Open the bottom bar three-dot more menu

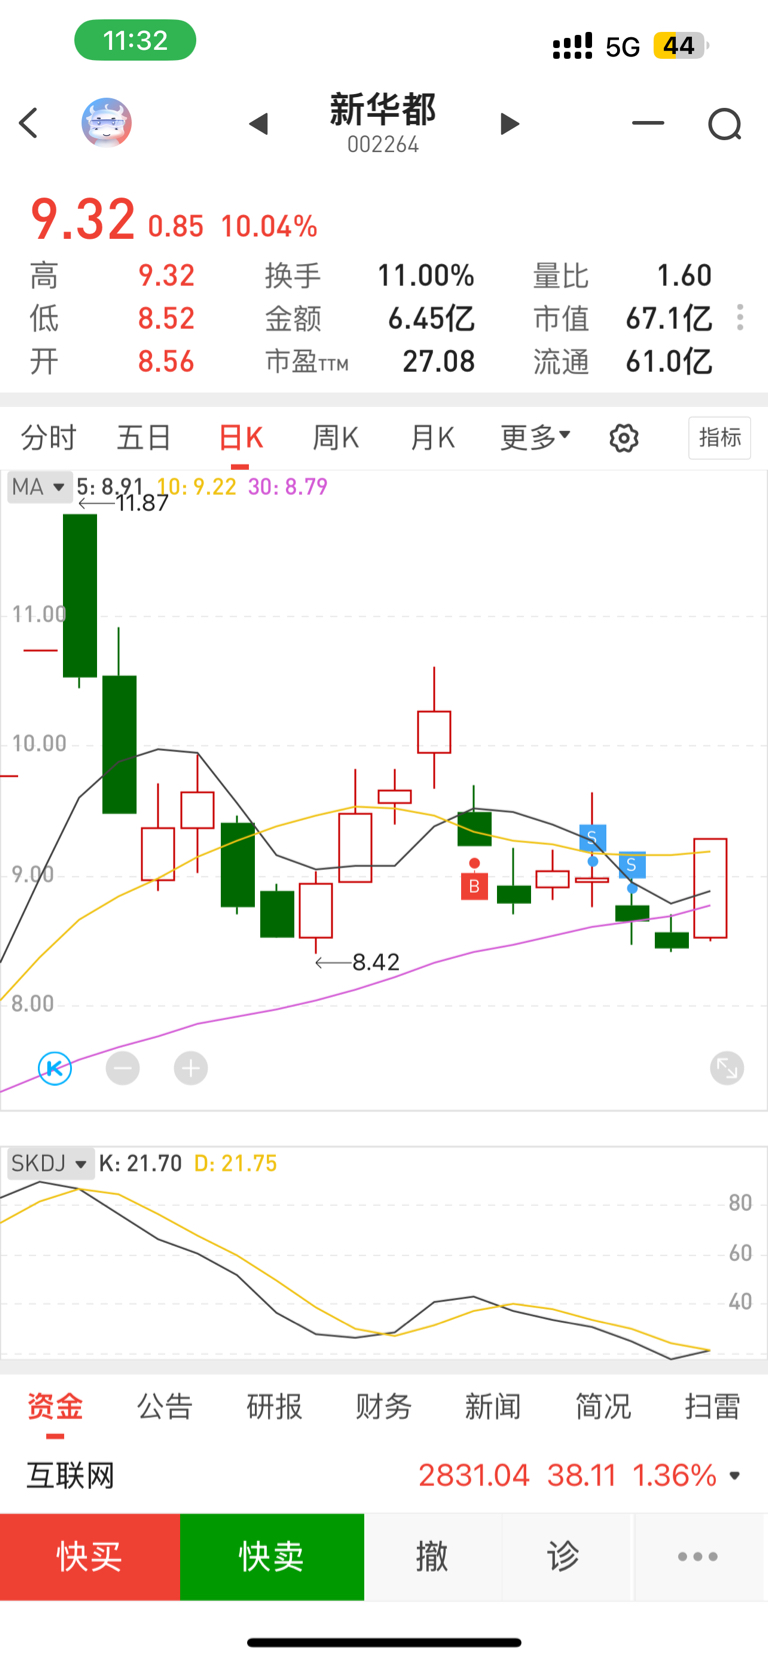click(x=698, y=1556)
